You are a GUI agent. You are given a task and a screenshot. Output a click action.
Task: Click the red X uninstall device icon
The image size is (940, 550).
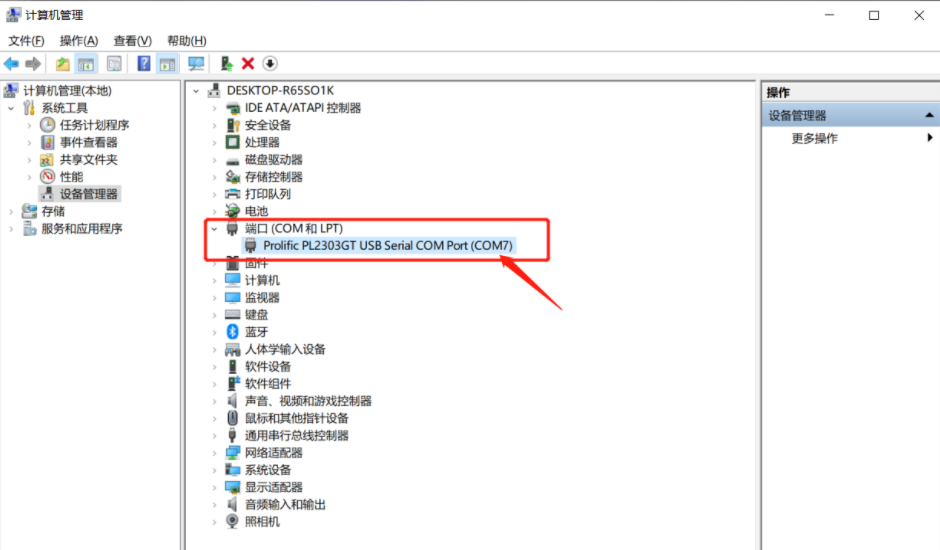point(248,64)
